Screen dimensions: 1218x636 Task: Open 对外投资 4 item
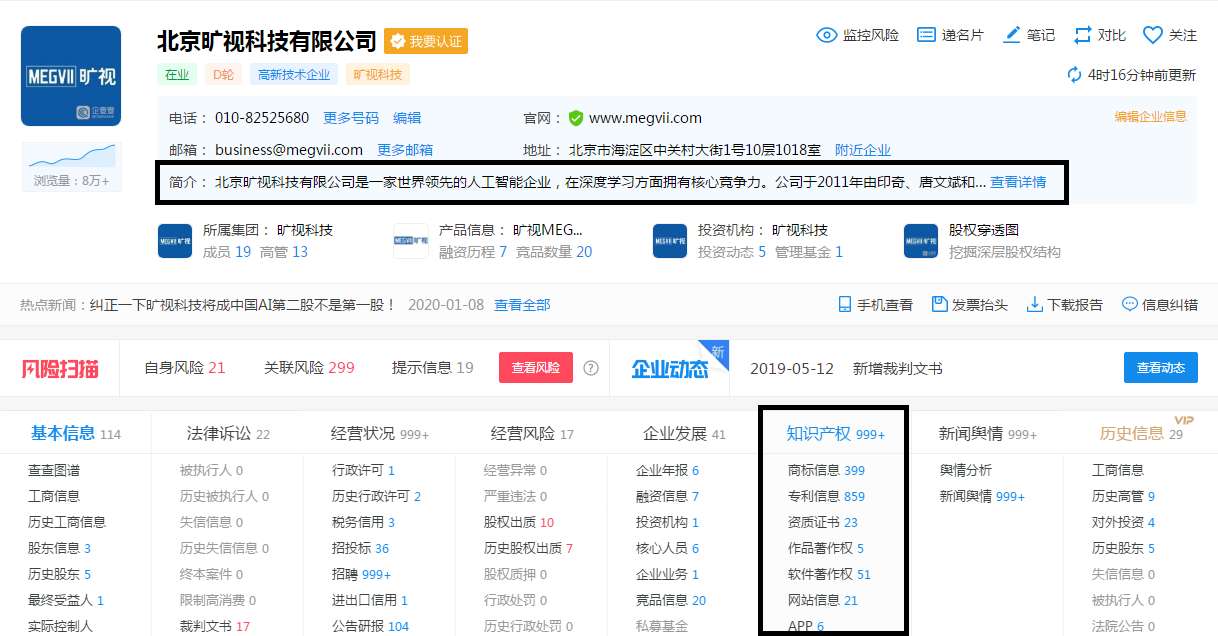[1123, 522]
